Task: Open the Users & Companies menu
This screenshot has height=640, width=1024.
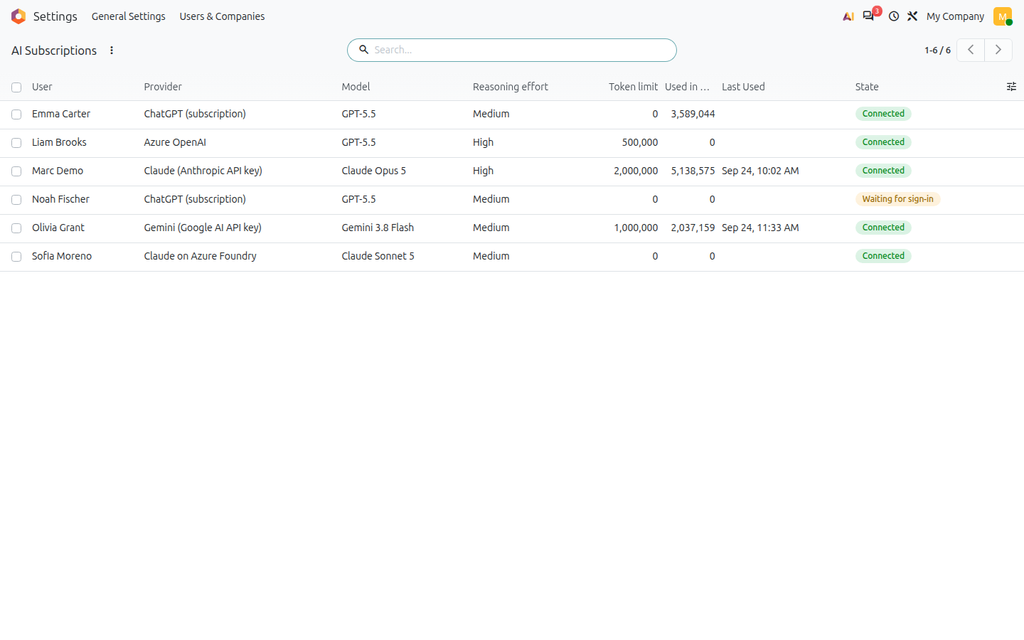Action: pos(222,16)
